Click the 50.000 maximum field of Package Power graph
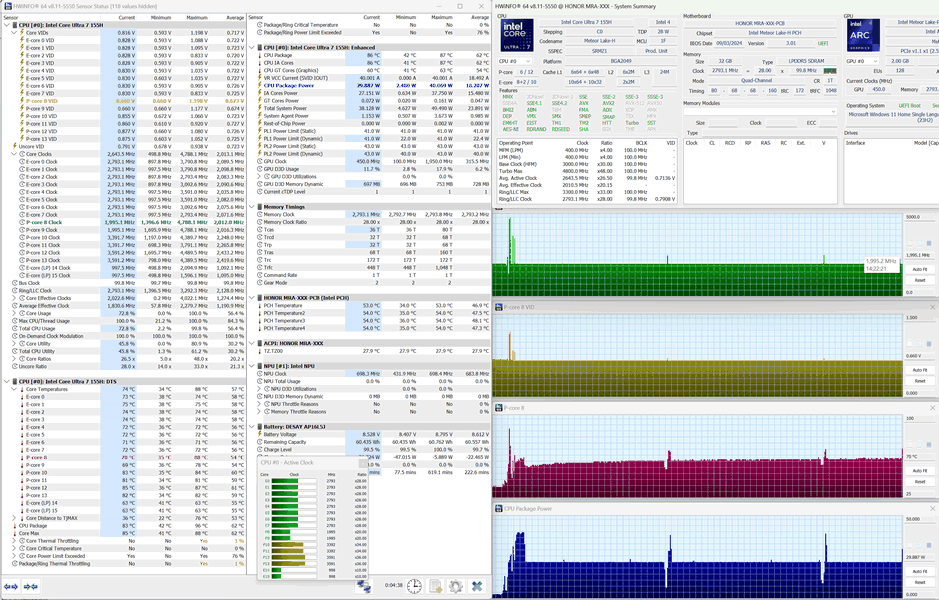The image size is (939, 600). (x=919, y=519)
